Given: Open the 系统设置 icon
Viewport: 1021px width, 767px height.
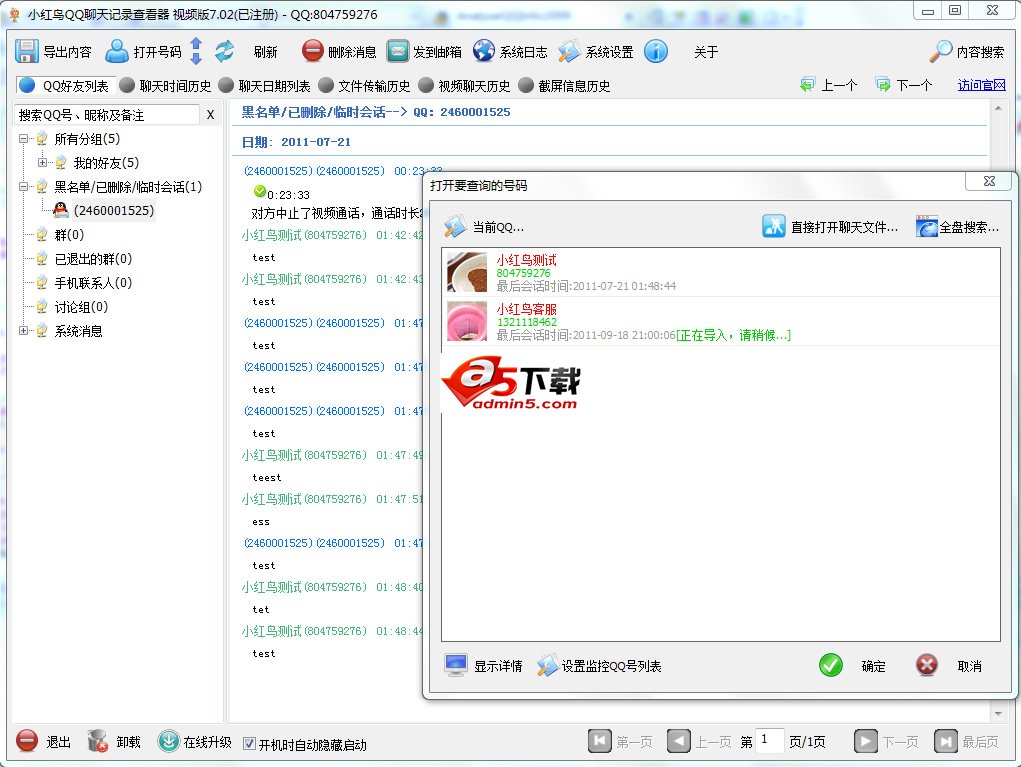Looking at the screenshot, I should 569,51.
